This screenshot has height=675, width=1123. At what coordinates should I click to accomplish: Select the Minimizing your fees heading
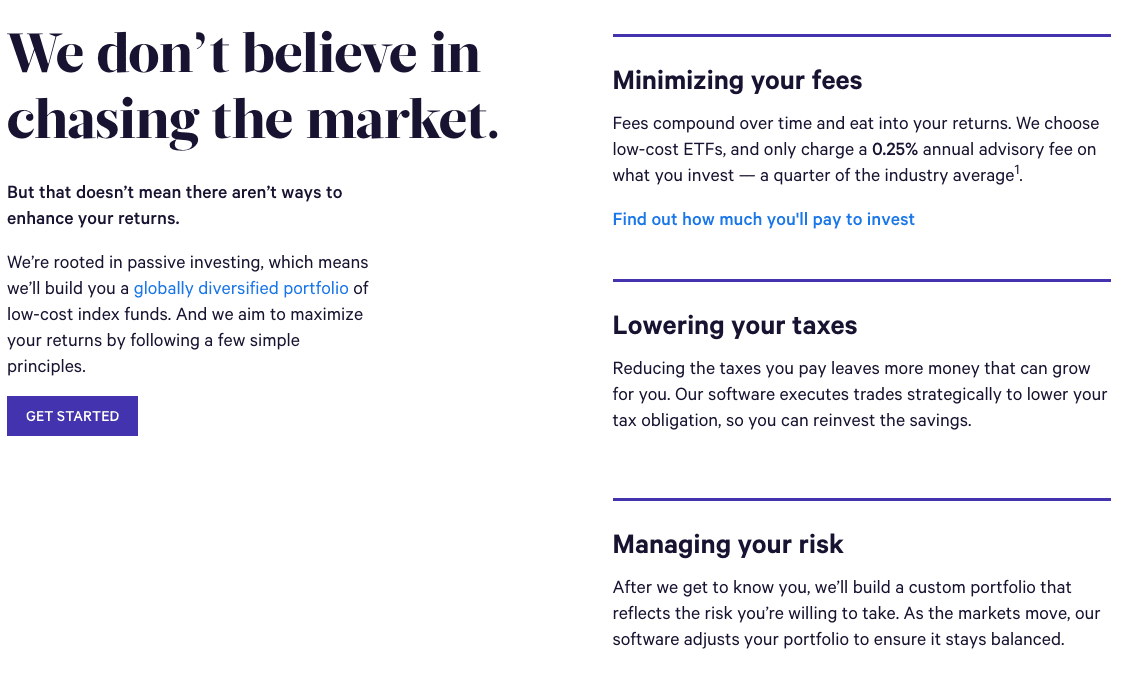(737, 81)
